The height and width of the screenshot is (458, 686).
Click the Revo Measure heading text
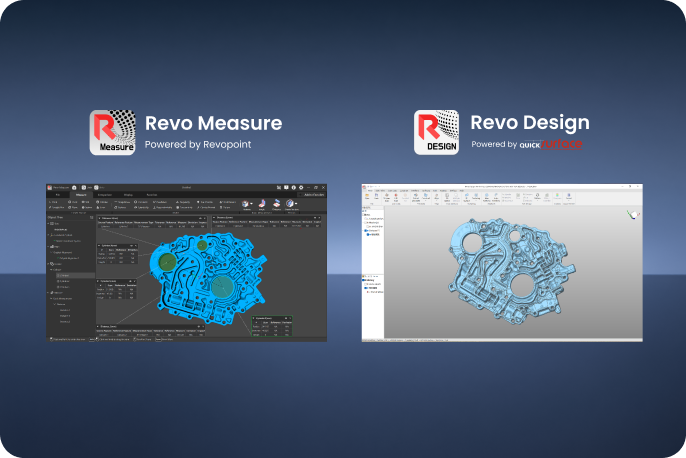[x=214, y=123]
